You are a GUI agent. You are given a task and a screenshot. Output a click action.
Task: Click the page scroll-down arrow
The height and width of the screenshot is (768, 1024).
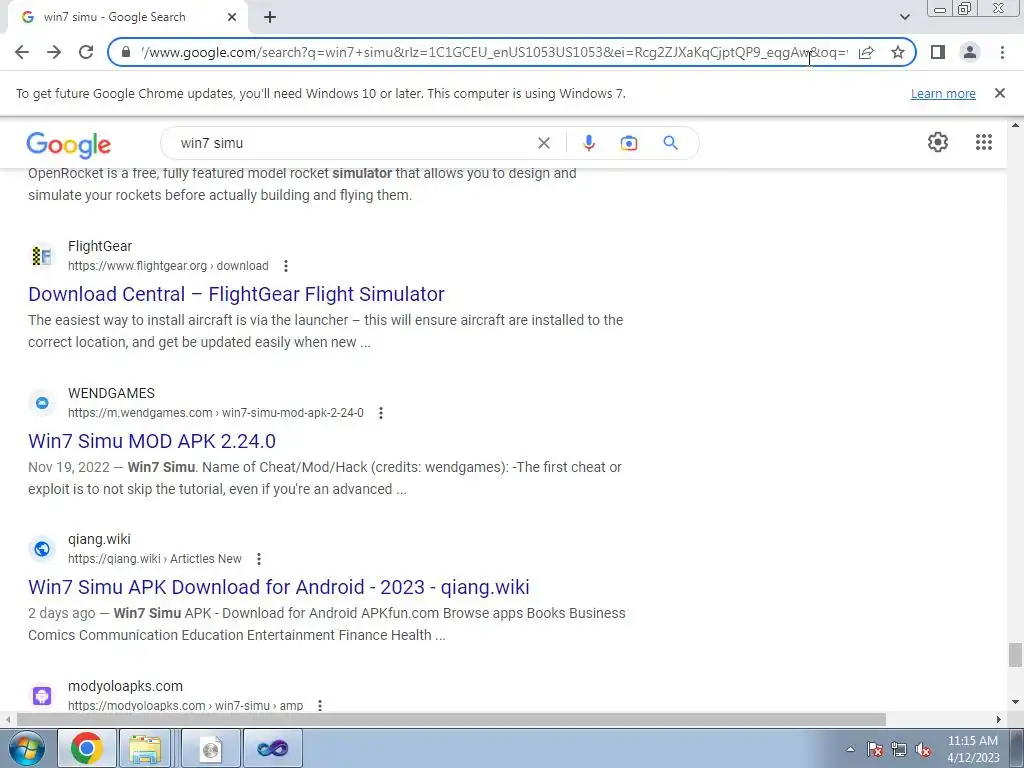pos(1015,702)
